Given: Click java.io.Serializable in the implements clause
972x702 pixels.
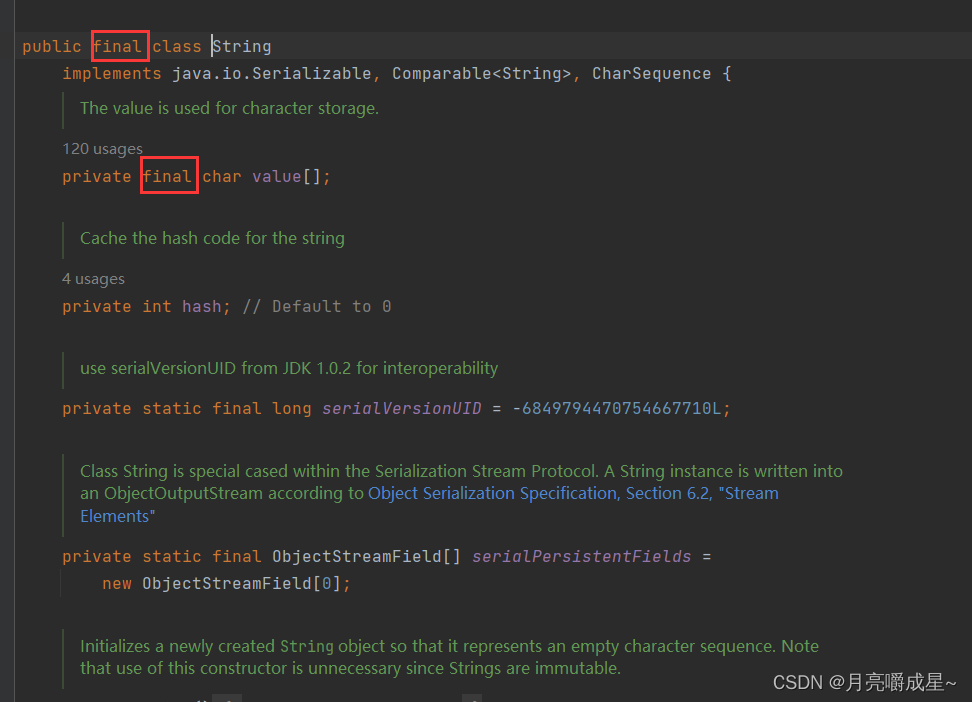Looking at the screenshot, I should [x=272, y=74].
